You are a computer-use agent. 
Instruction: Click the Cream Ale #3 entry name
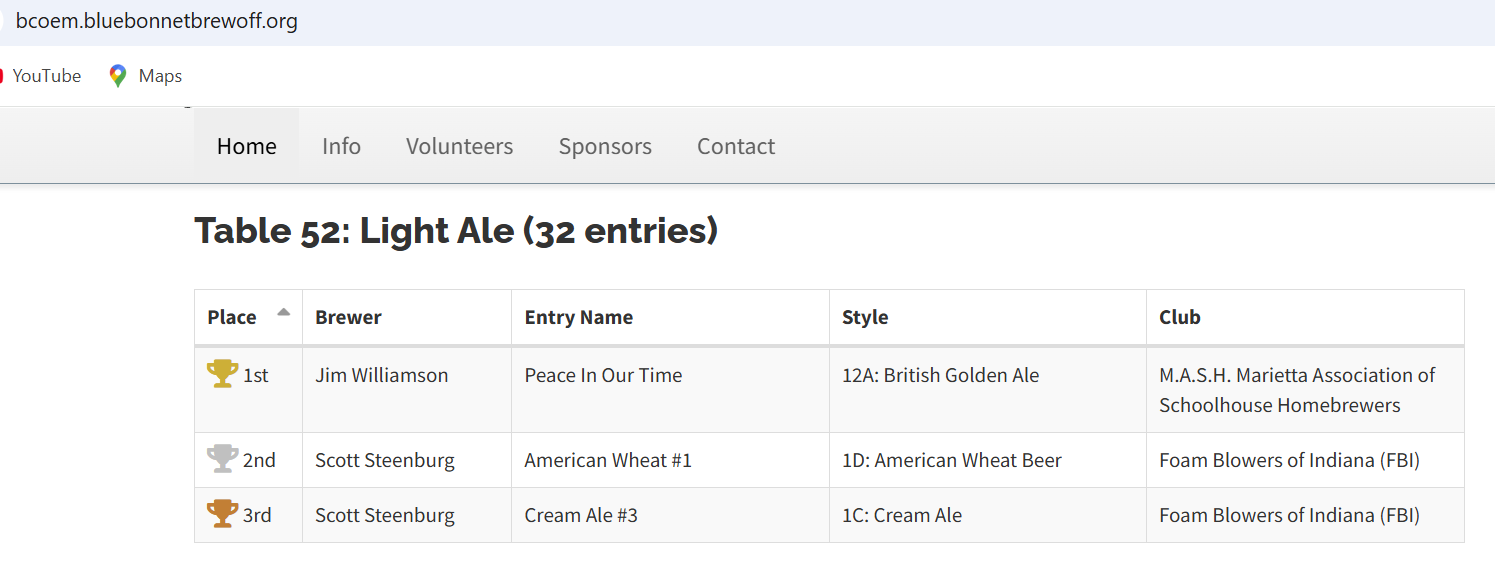click(x=580, y=515)
